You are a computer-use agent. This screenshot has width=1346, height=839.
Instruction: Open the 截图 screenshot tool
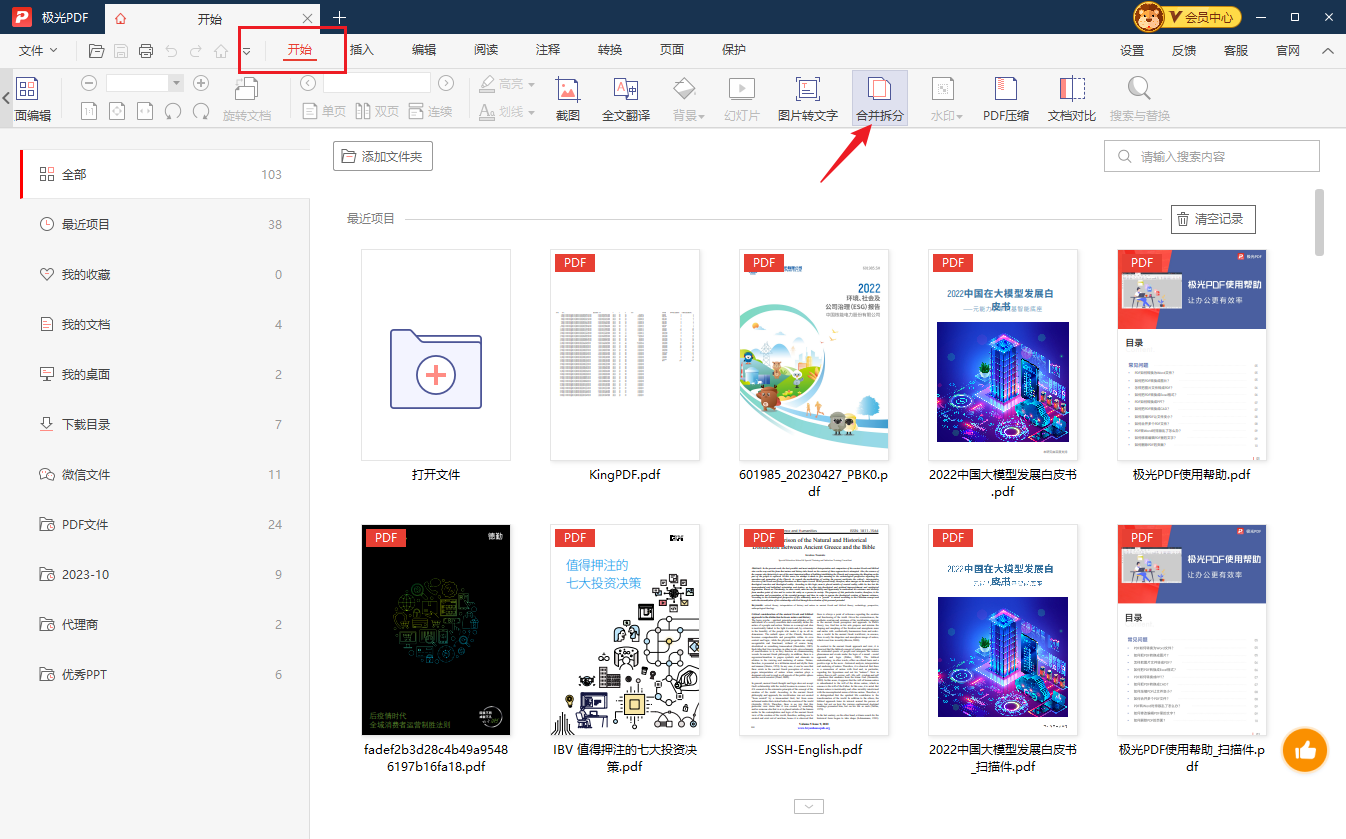coord(567,99)
